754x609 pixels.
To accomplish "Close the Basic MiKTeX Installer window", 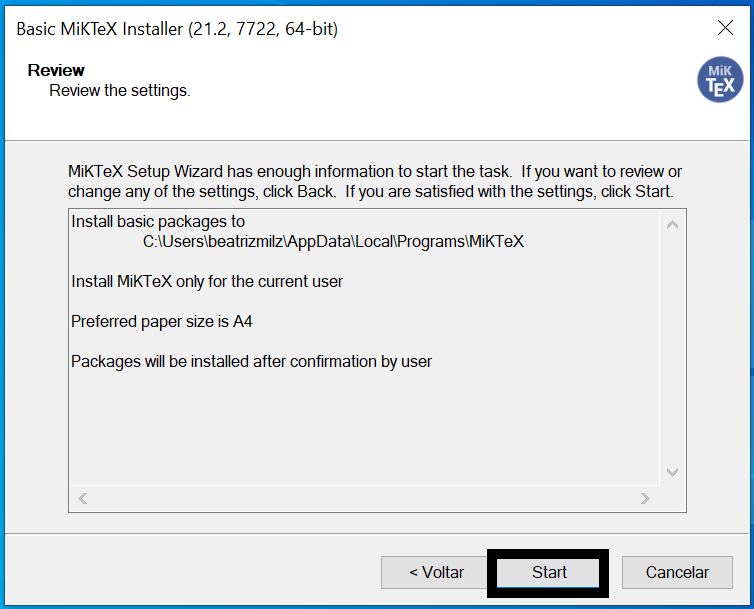I will [x=726, y=28].
